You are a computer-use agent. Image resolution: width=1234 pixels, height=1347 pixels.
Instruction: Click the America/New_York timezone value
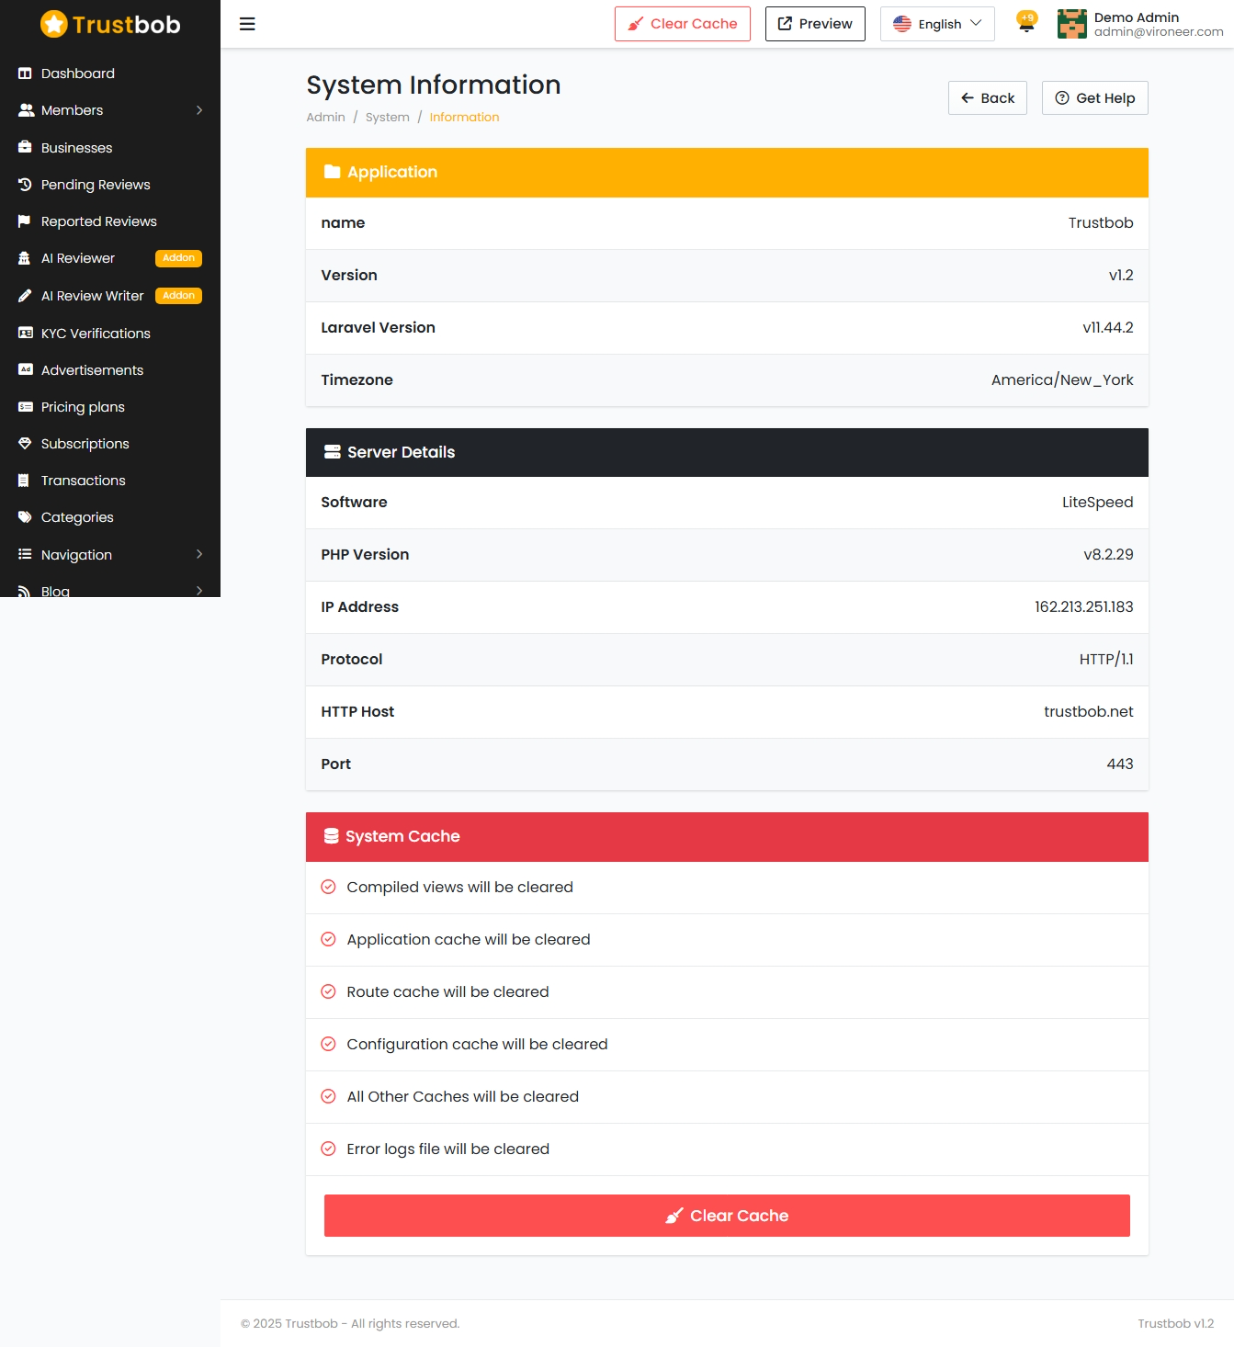point(1062,380)
